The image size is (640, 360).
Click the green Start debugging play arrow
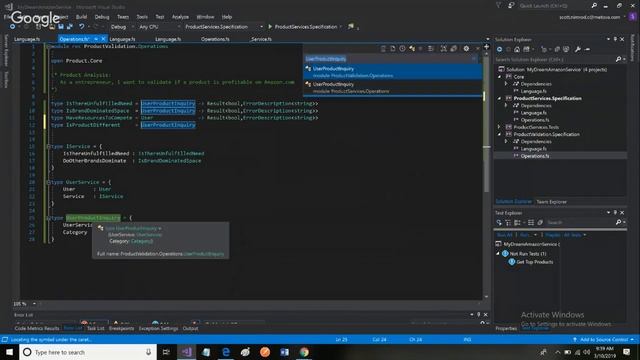click(270, 27)
